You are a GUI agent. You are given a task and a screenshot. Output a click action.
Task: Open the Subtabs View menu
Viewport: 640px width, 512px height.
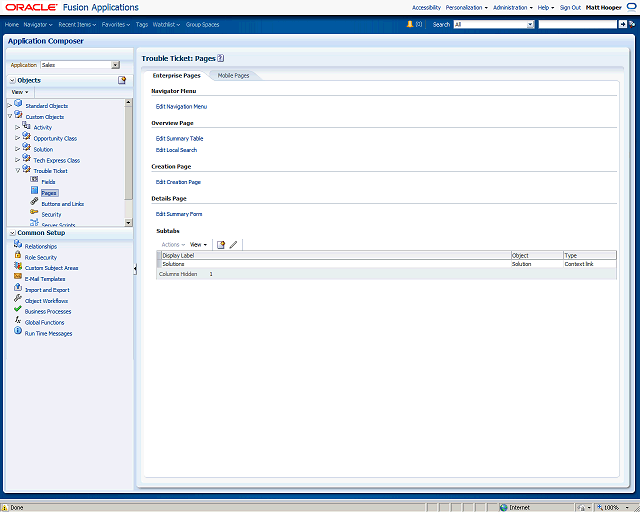pyautogui.click(x=198, y=245)
